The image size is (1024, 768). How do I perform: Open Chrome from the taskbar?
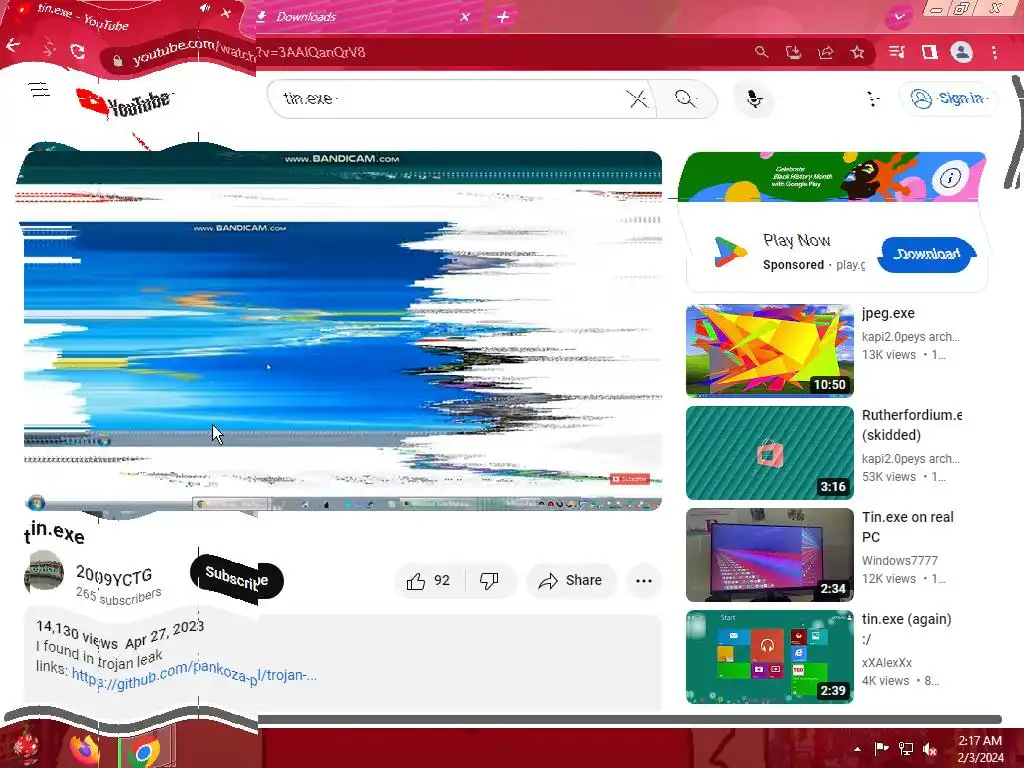coord(144,751)
